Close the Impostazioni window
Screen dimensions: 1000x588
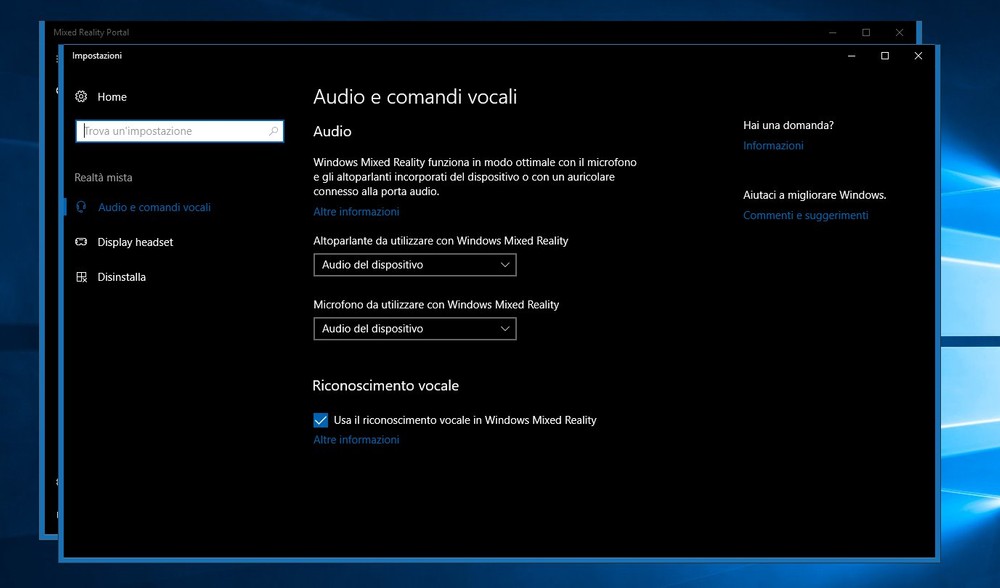tap(918, 56)
